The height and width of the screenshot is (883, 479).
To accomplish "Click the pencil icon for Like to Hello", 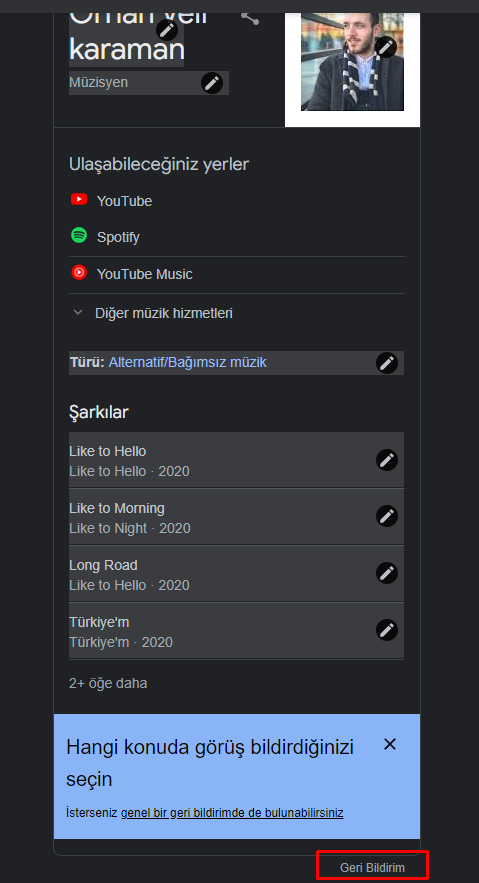I will [387, 460].
